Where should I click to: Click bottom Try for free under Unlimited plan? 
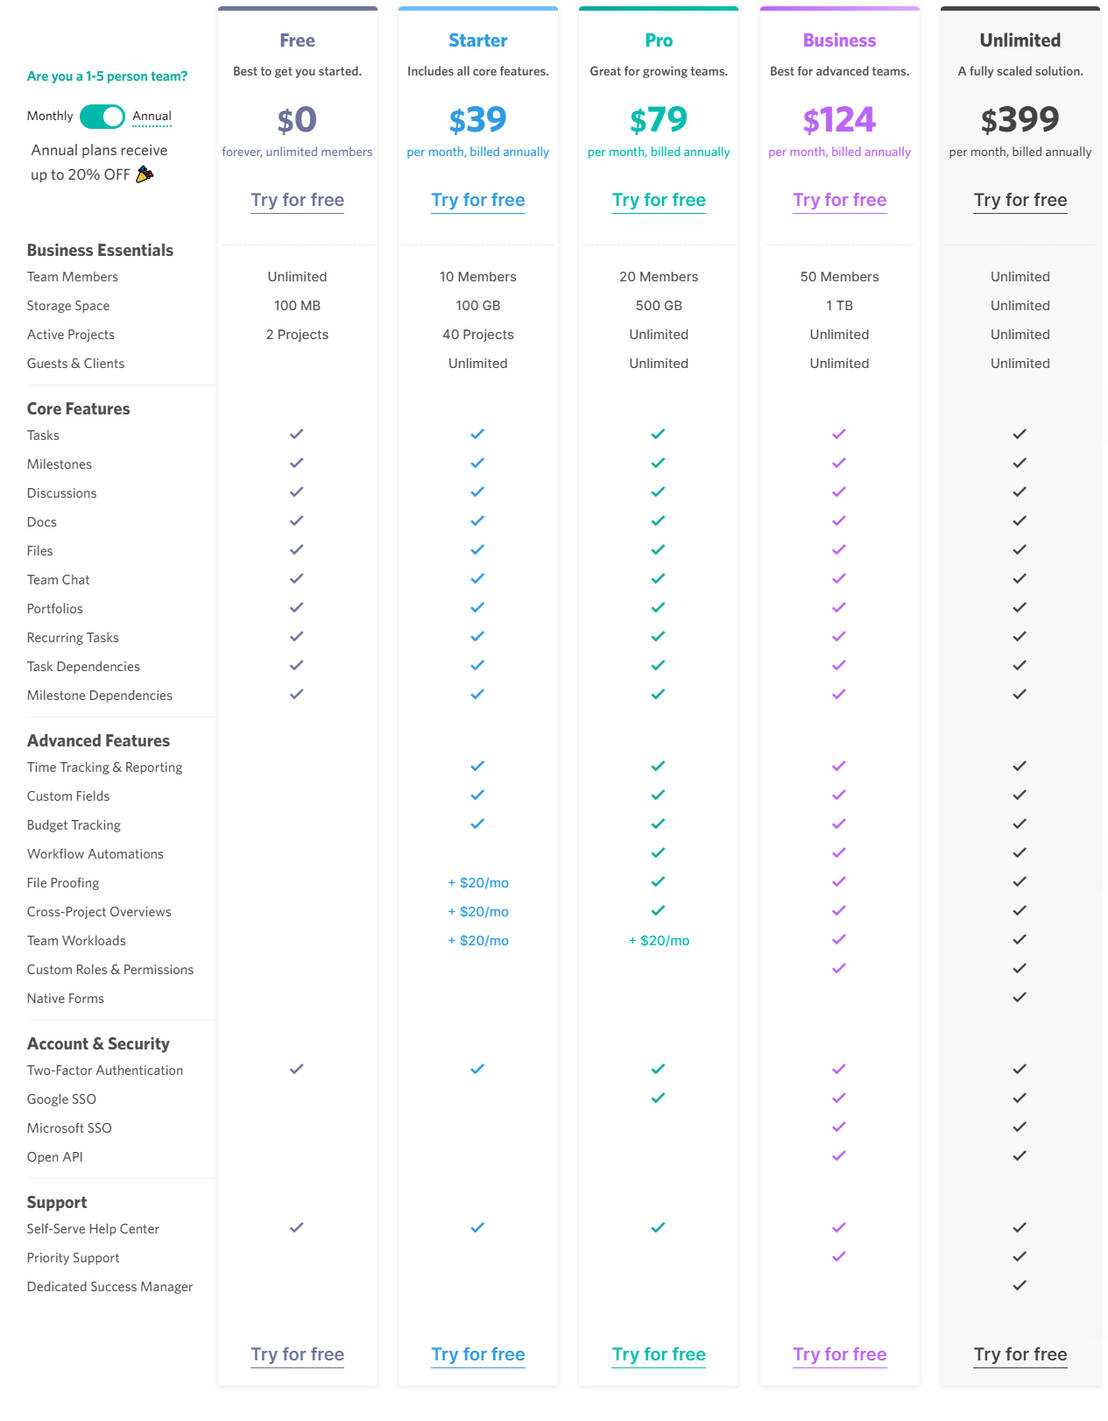(1020, 1354)
